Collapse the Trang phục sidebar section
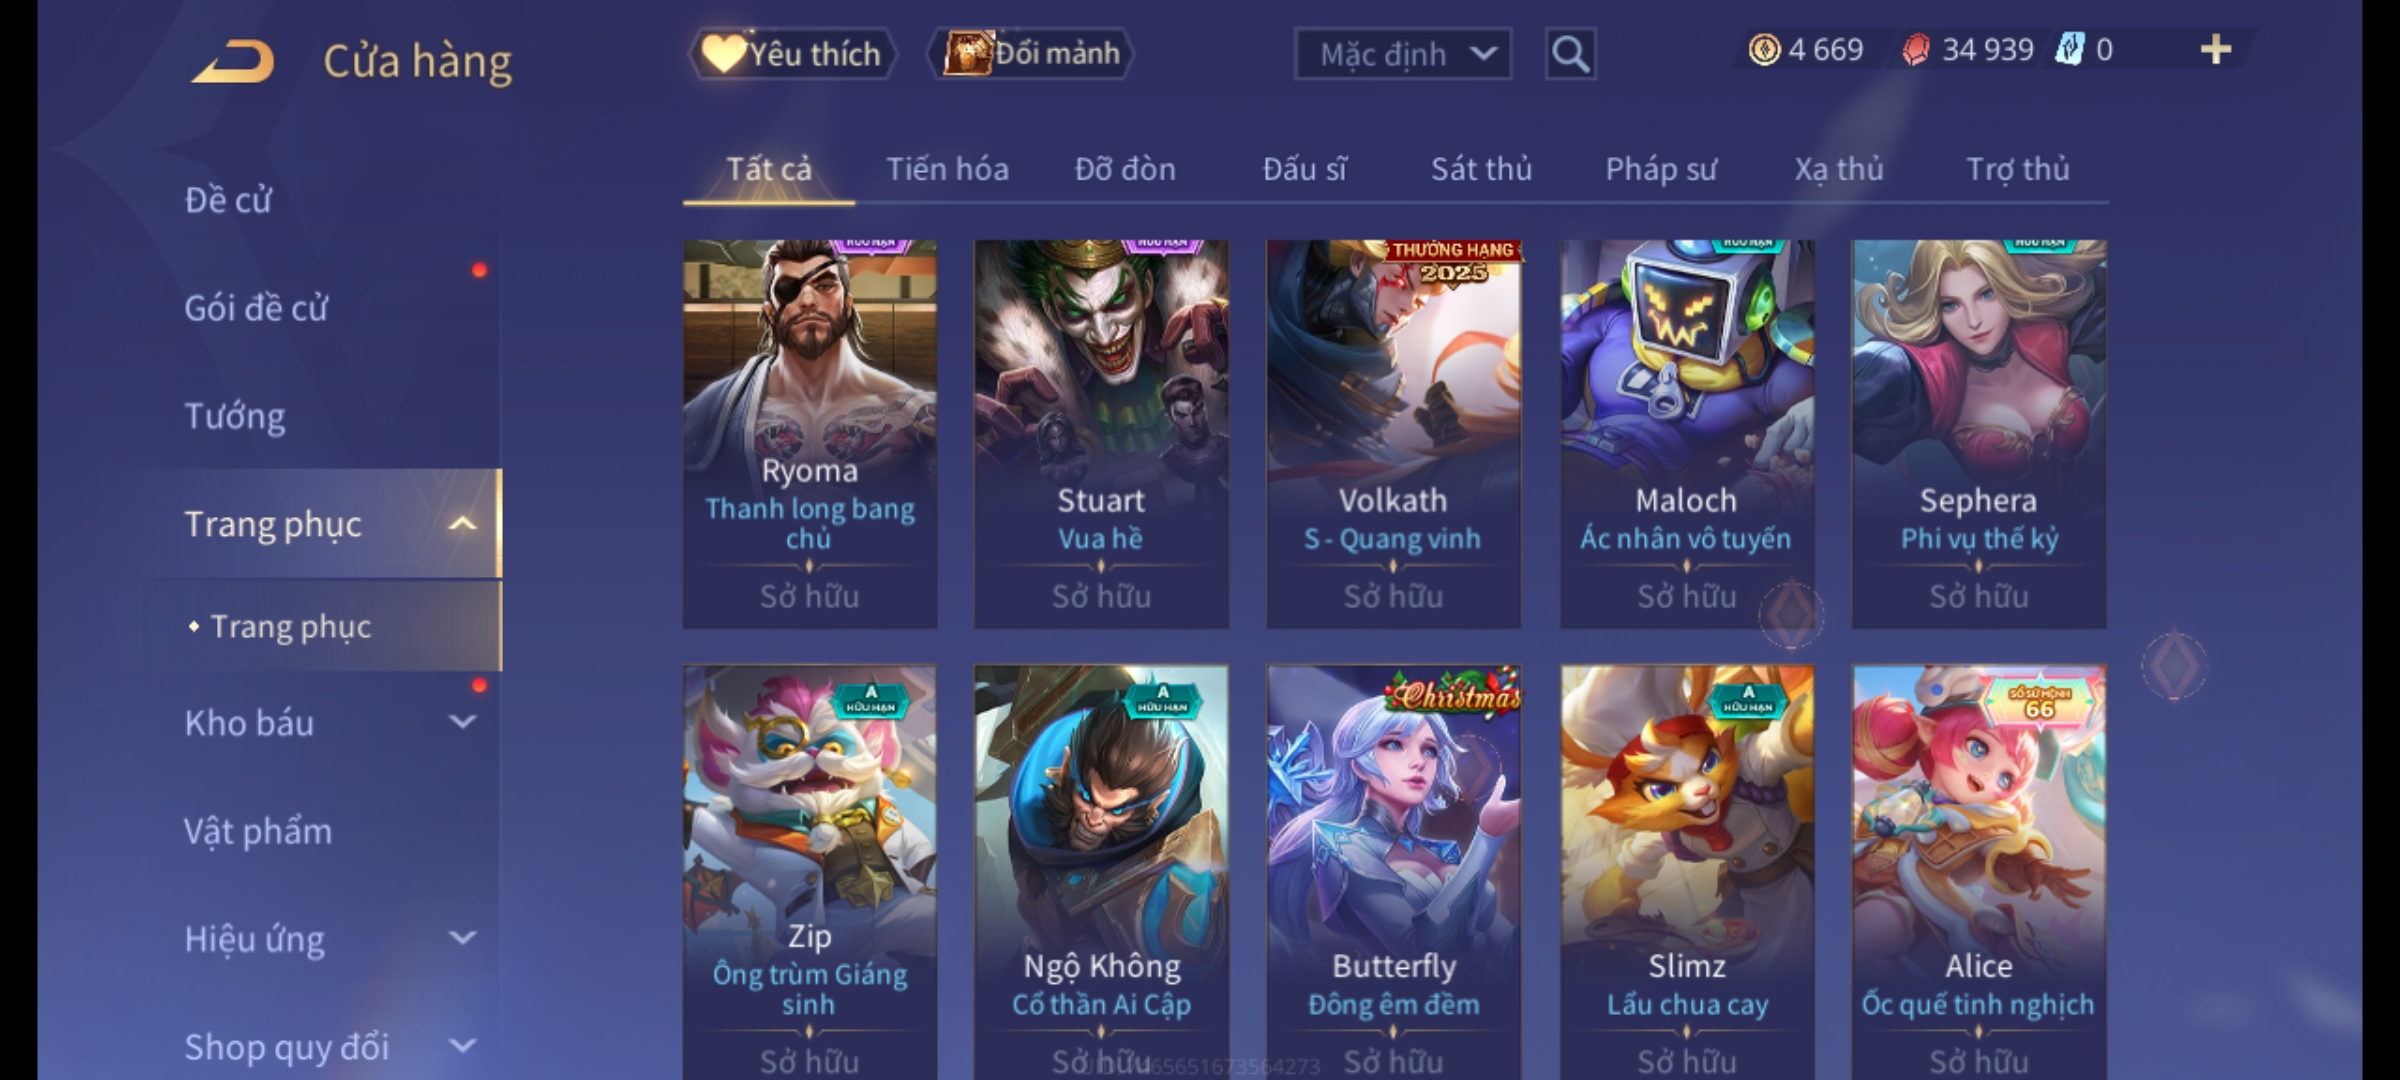Image resolution: width=2400 pixels, height=1080 pixels. point(462,524)
